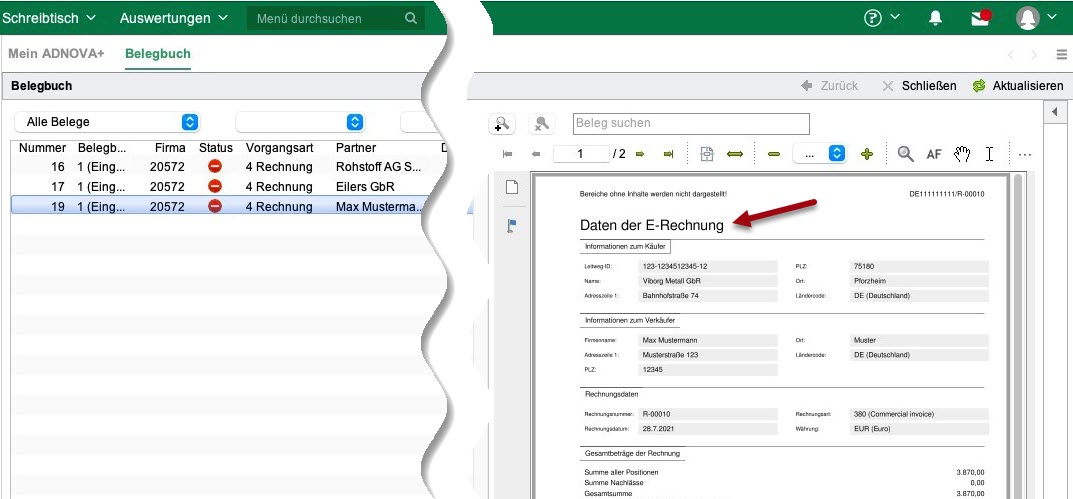The height and width of the screenshot is (499, 1073).
Task: Switch to the 'Mein ADNOVA+' tab
Action: click(x=58, y=54)
